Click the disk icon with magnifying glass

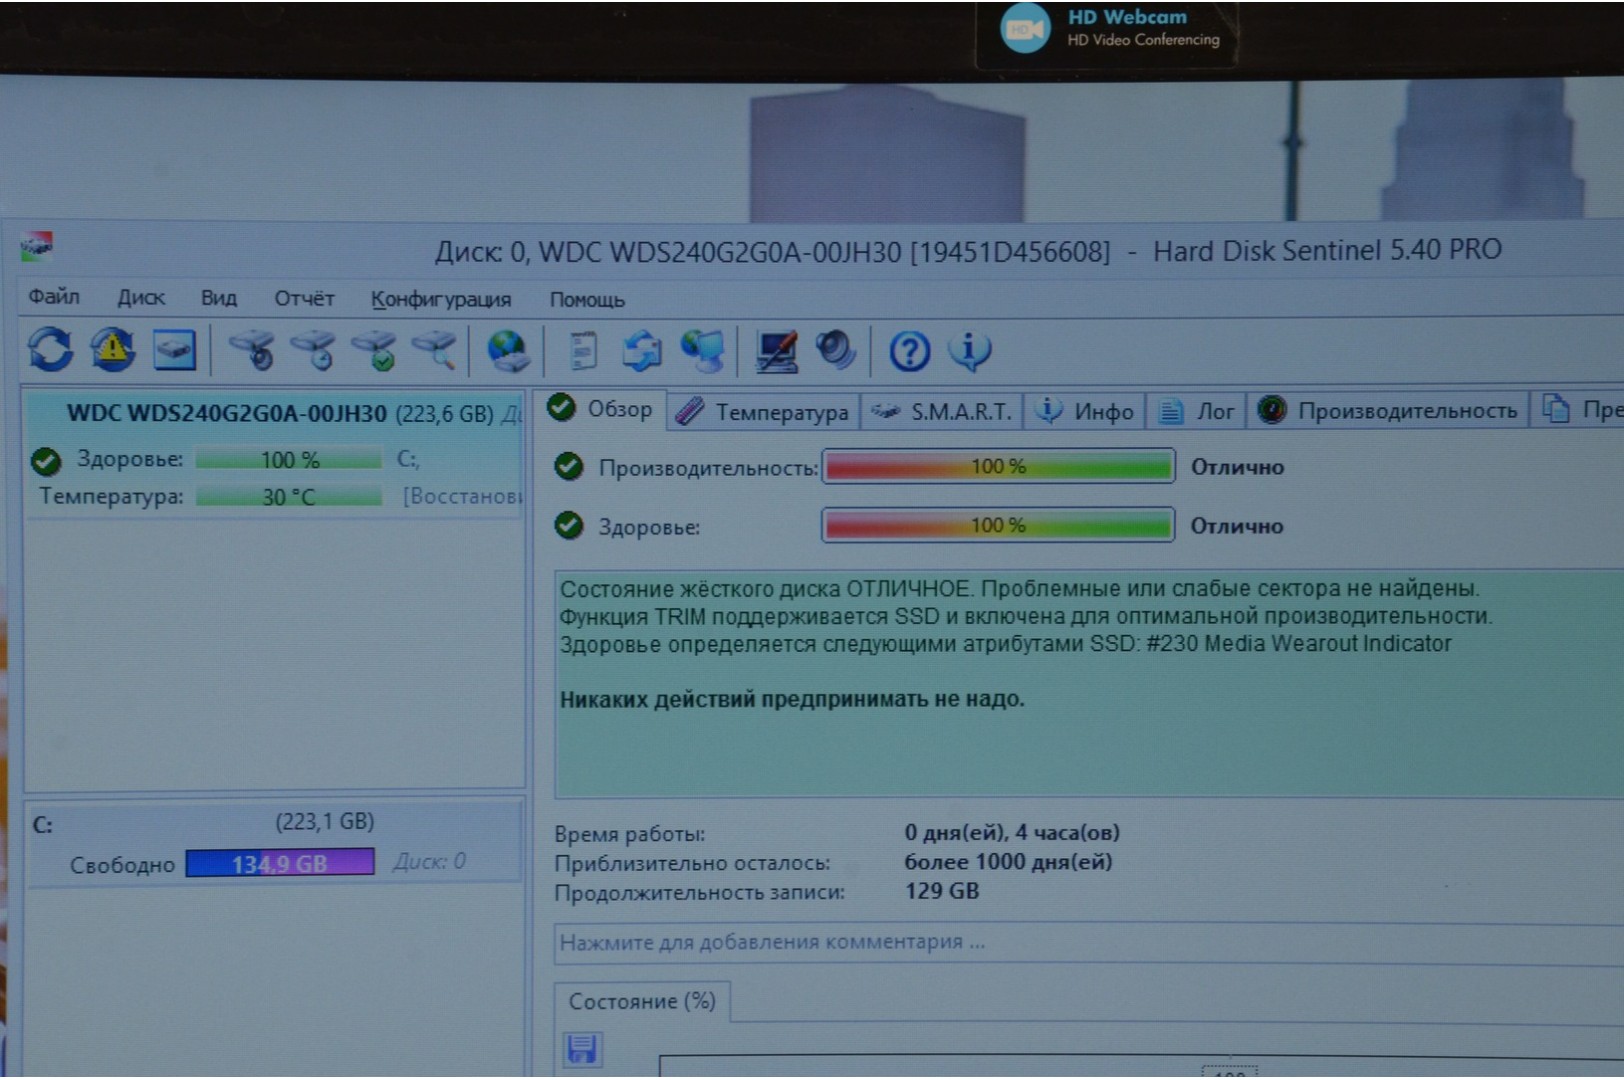coord(435,351)
